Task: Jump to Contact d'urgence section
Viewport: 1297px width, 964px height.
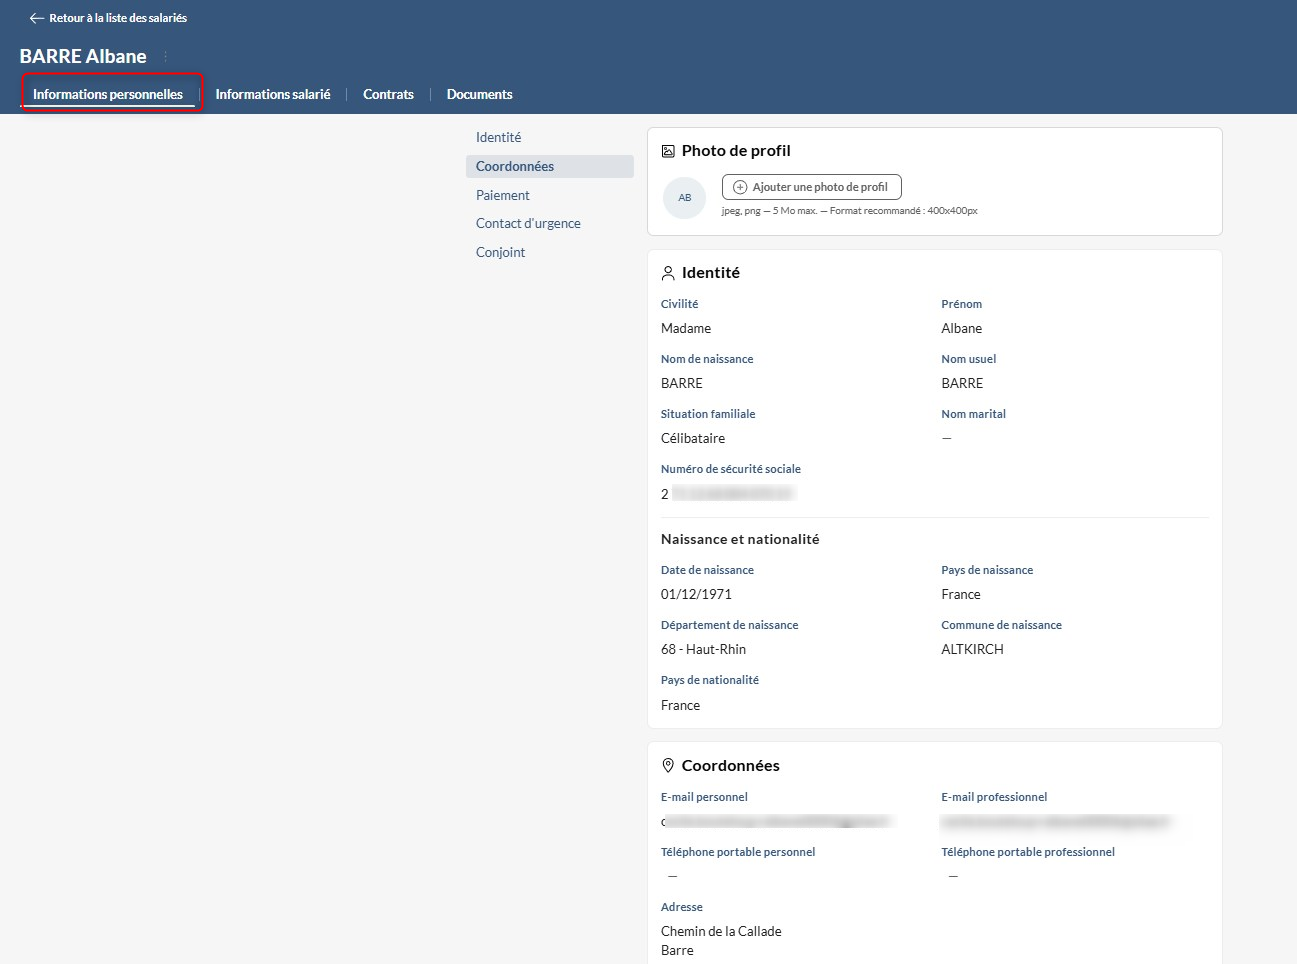Action: (528, 223)
